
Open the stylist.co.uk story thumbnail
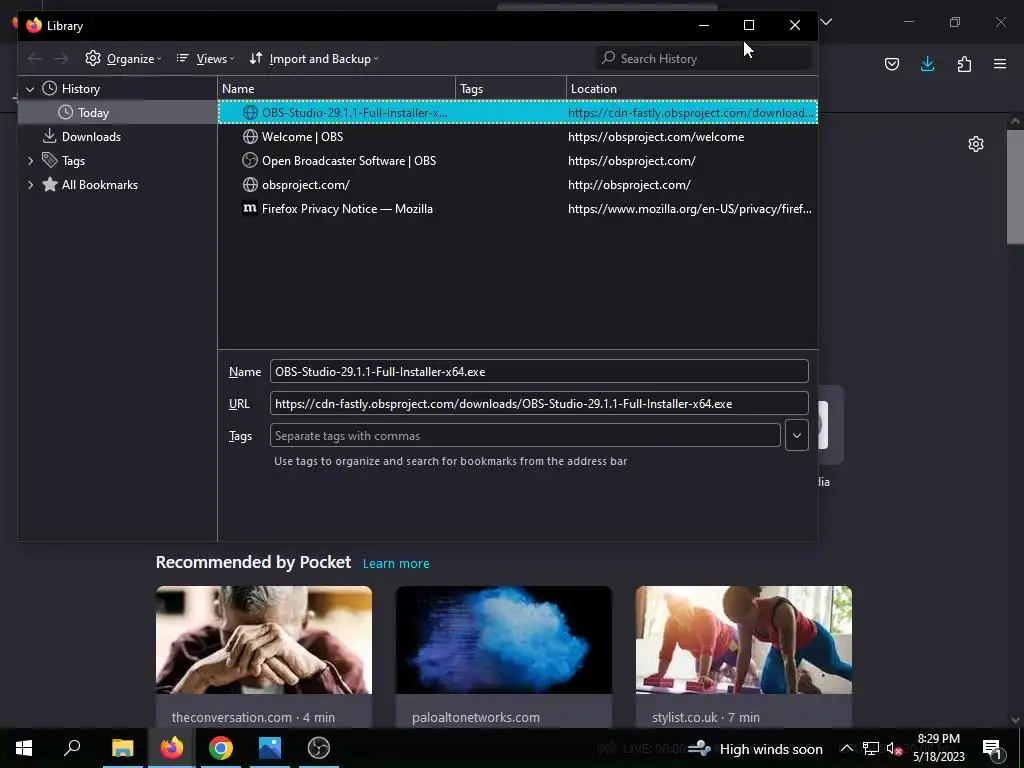point(744,640)
